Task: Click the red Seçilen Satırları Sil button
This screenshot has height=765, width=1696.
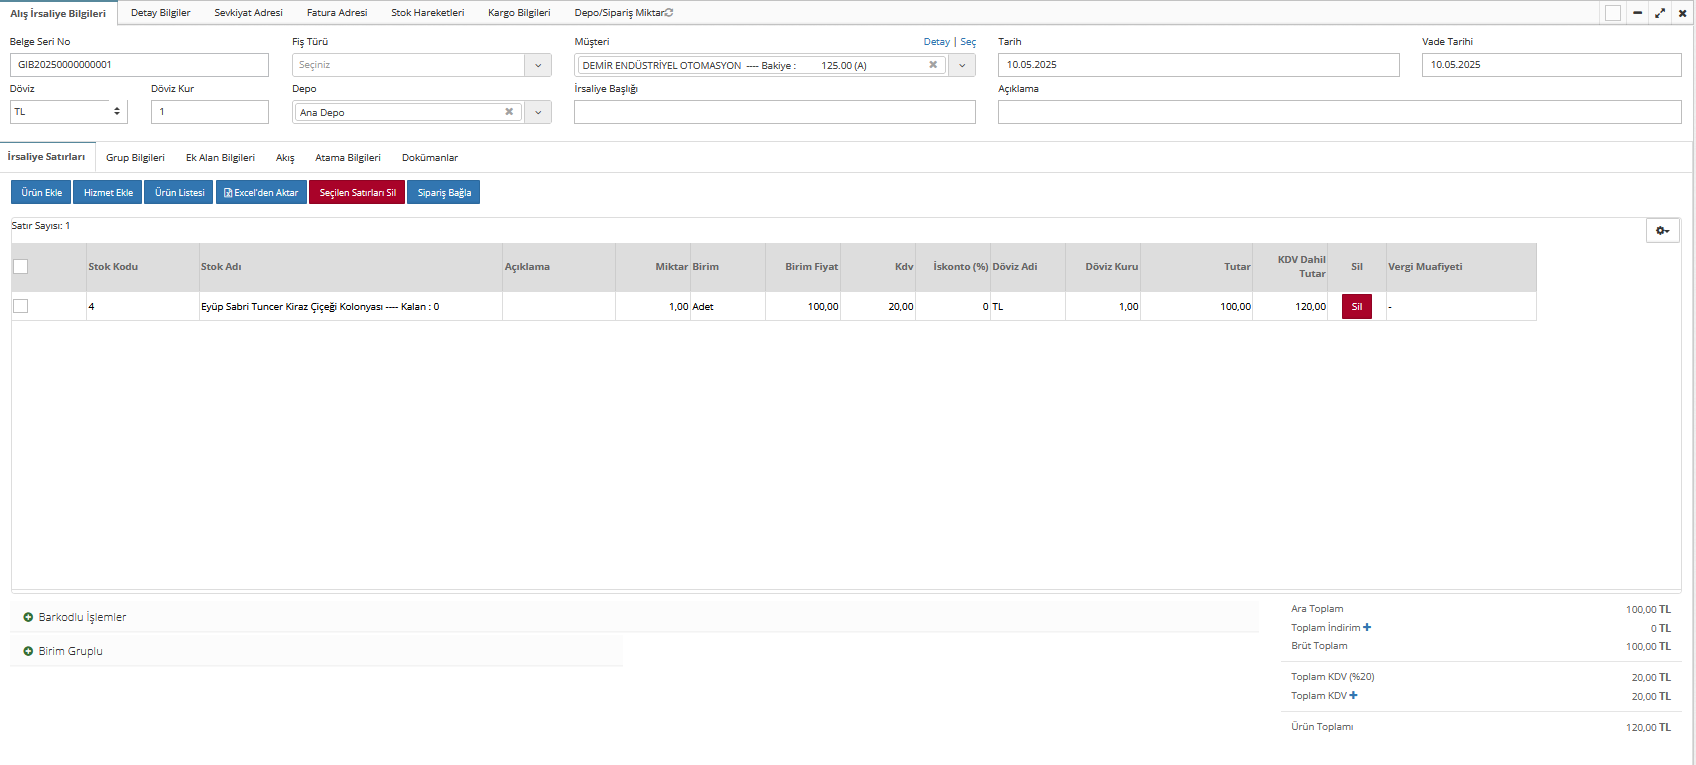Action: tap(357, 192)
